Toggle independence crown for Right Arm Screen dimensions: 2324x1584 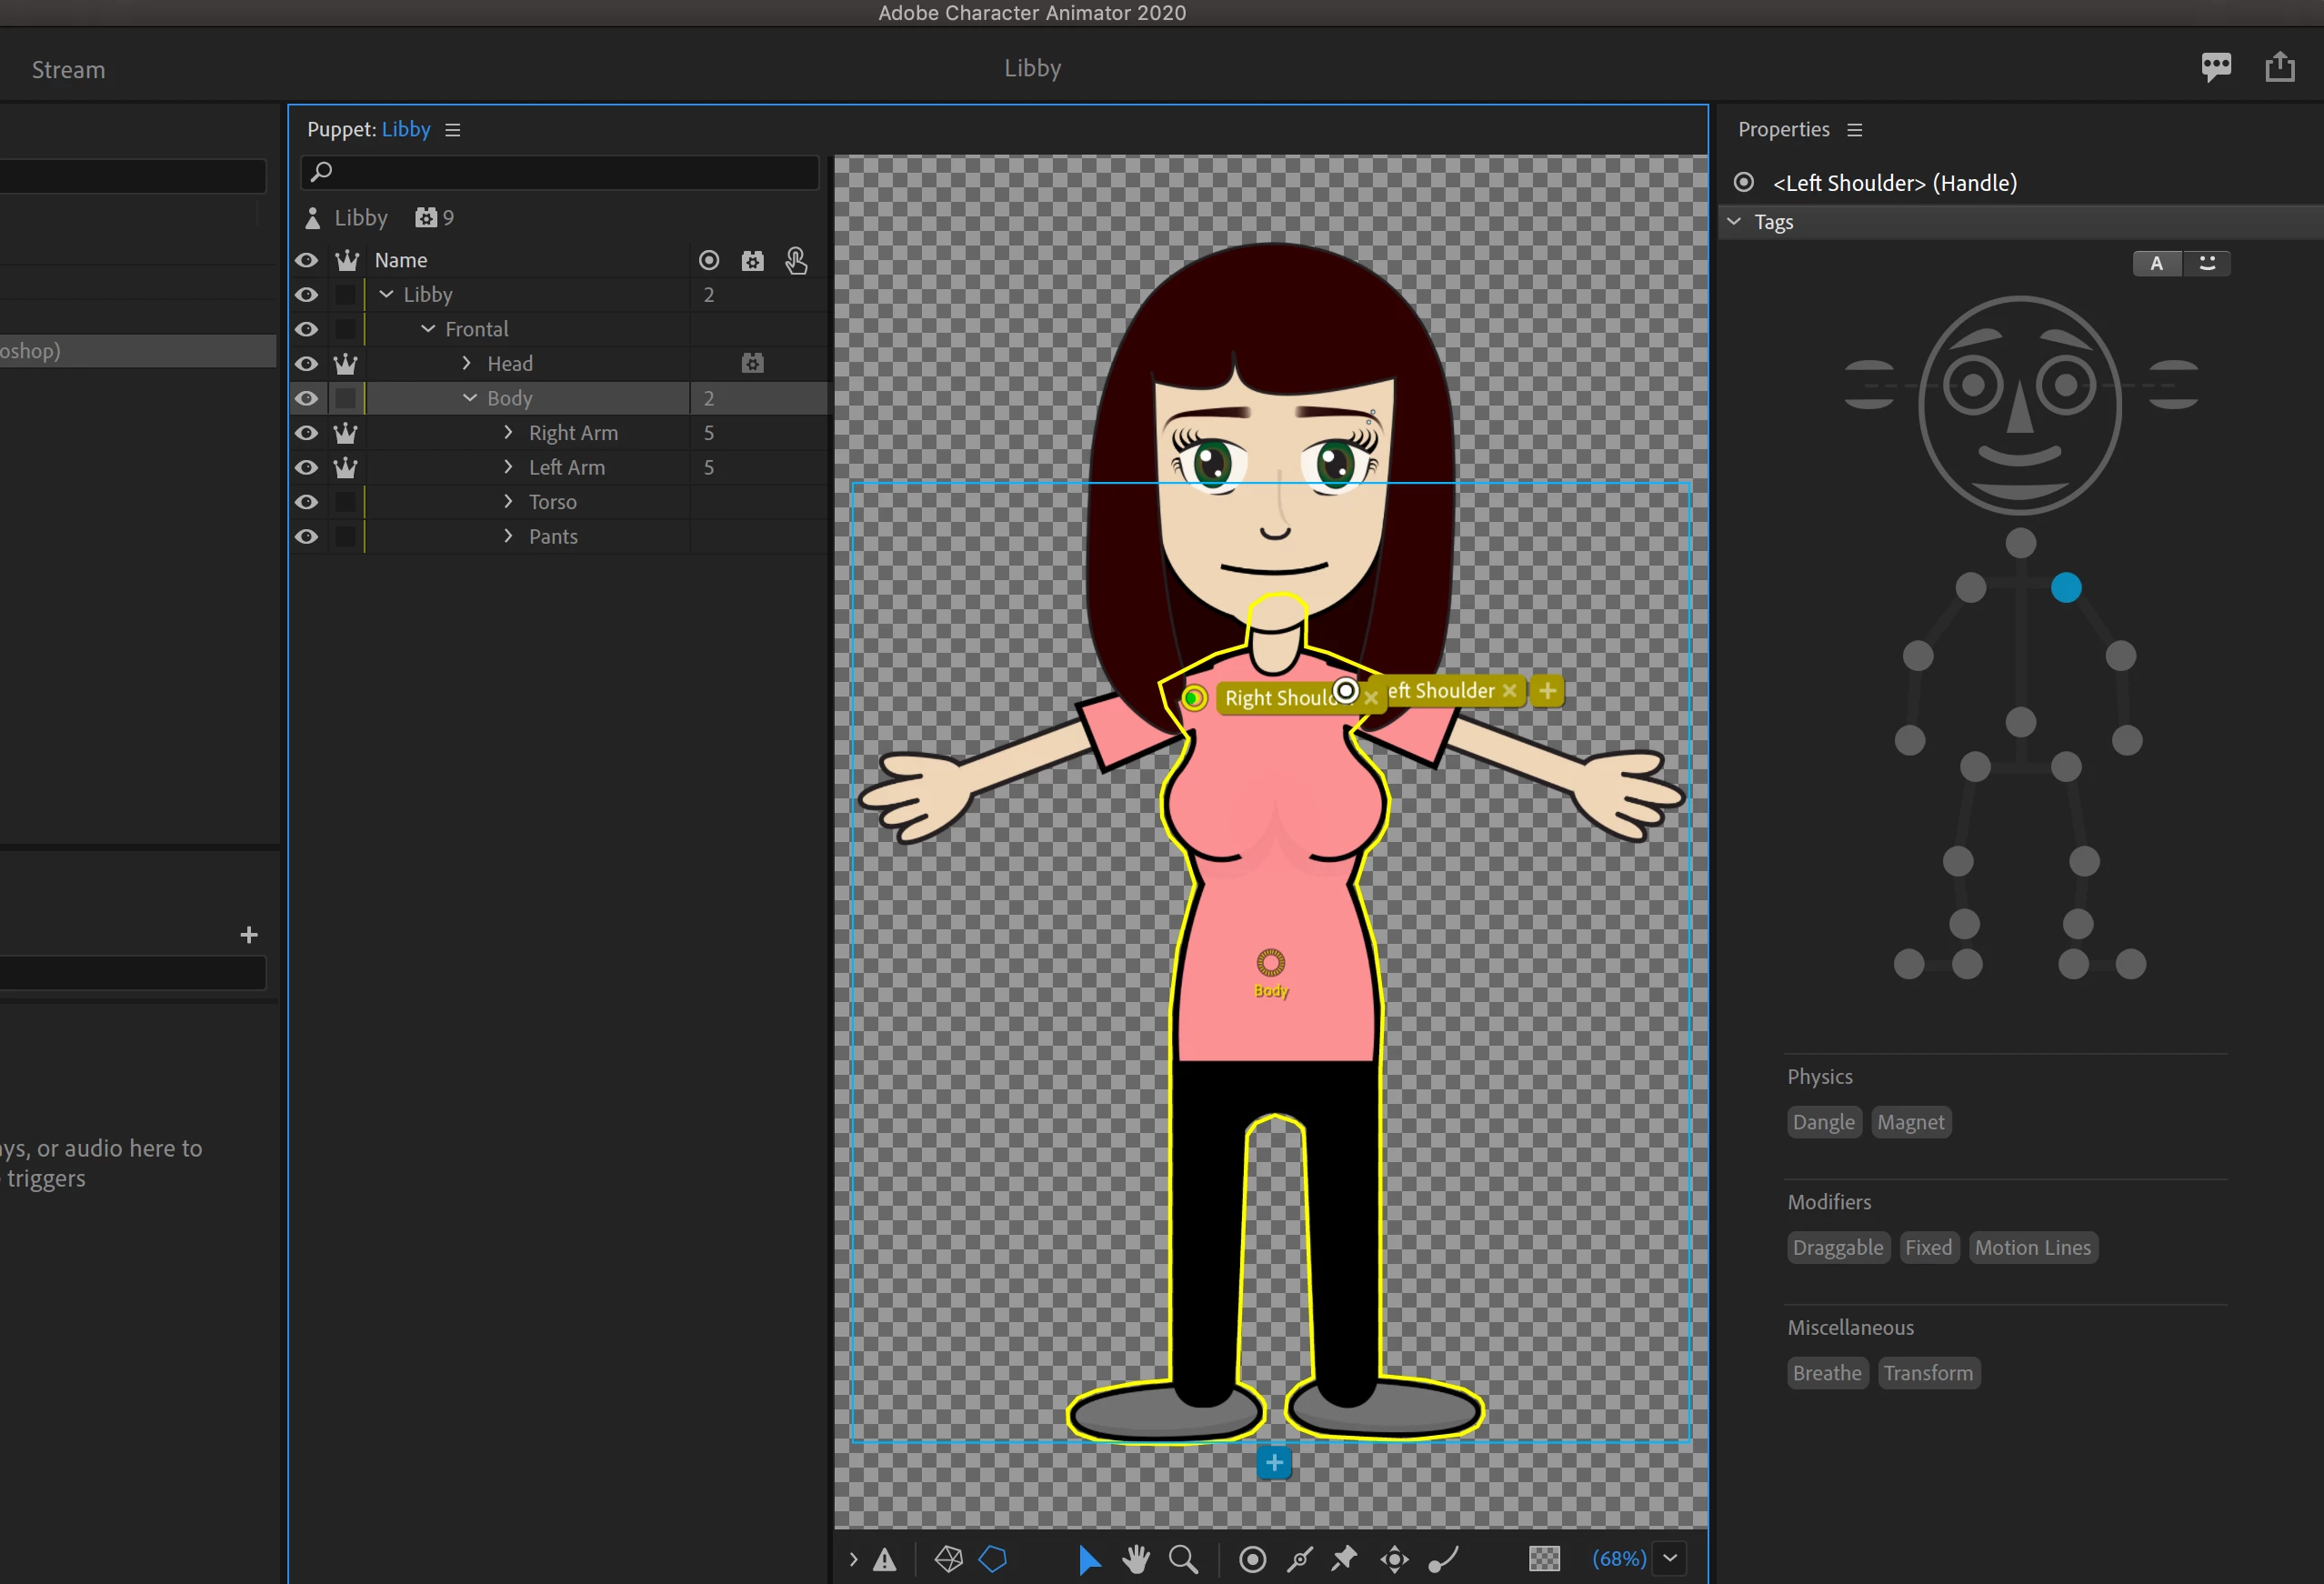[x=346, y=433]
